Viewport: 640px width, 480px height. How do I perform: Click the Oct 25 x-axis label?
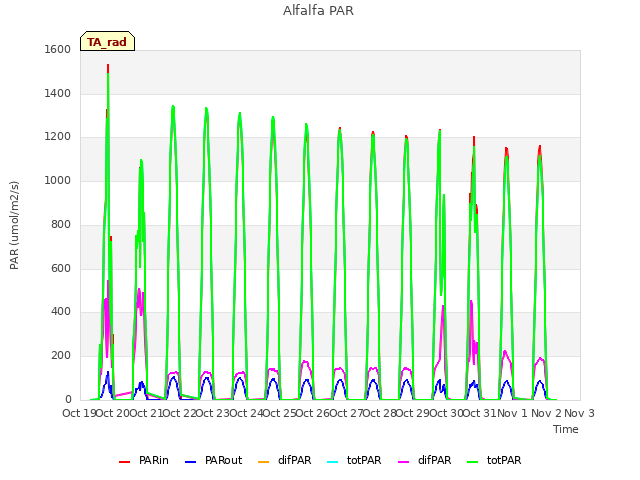pyautogui.click(x=279, y=413)
